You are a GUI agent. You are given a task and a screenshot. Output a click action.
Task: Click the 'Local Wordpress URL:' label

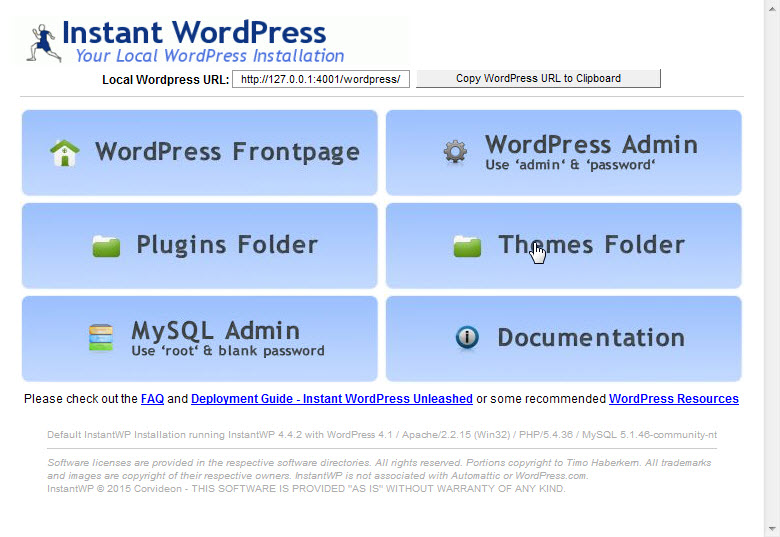tap(165, 80)
